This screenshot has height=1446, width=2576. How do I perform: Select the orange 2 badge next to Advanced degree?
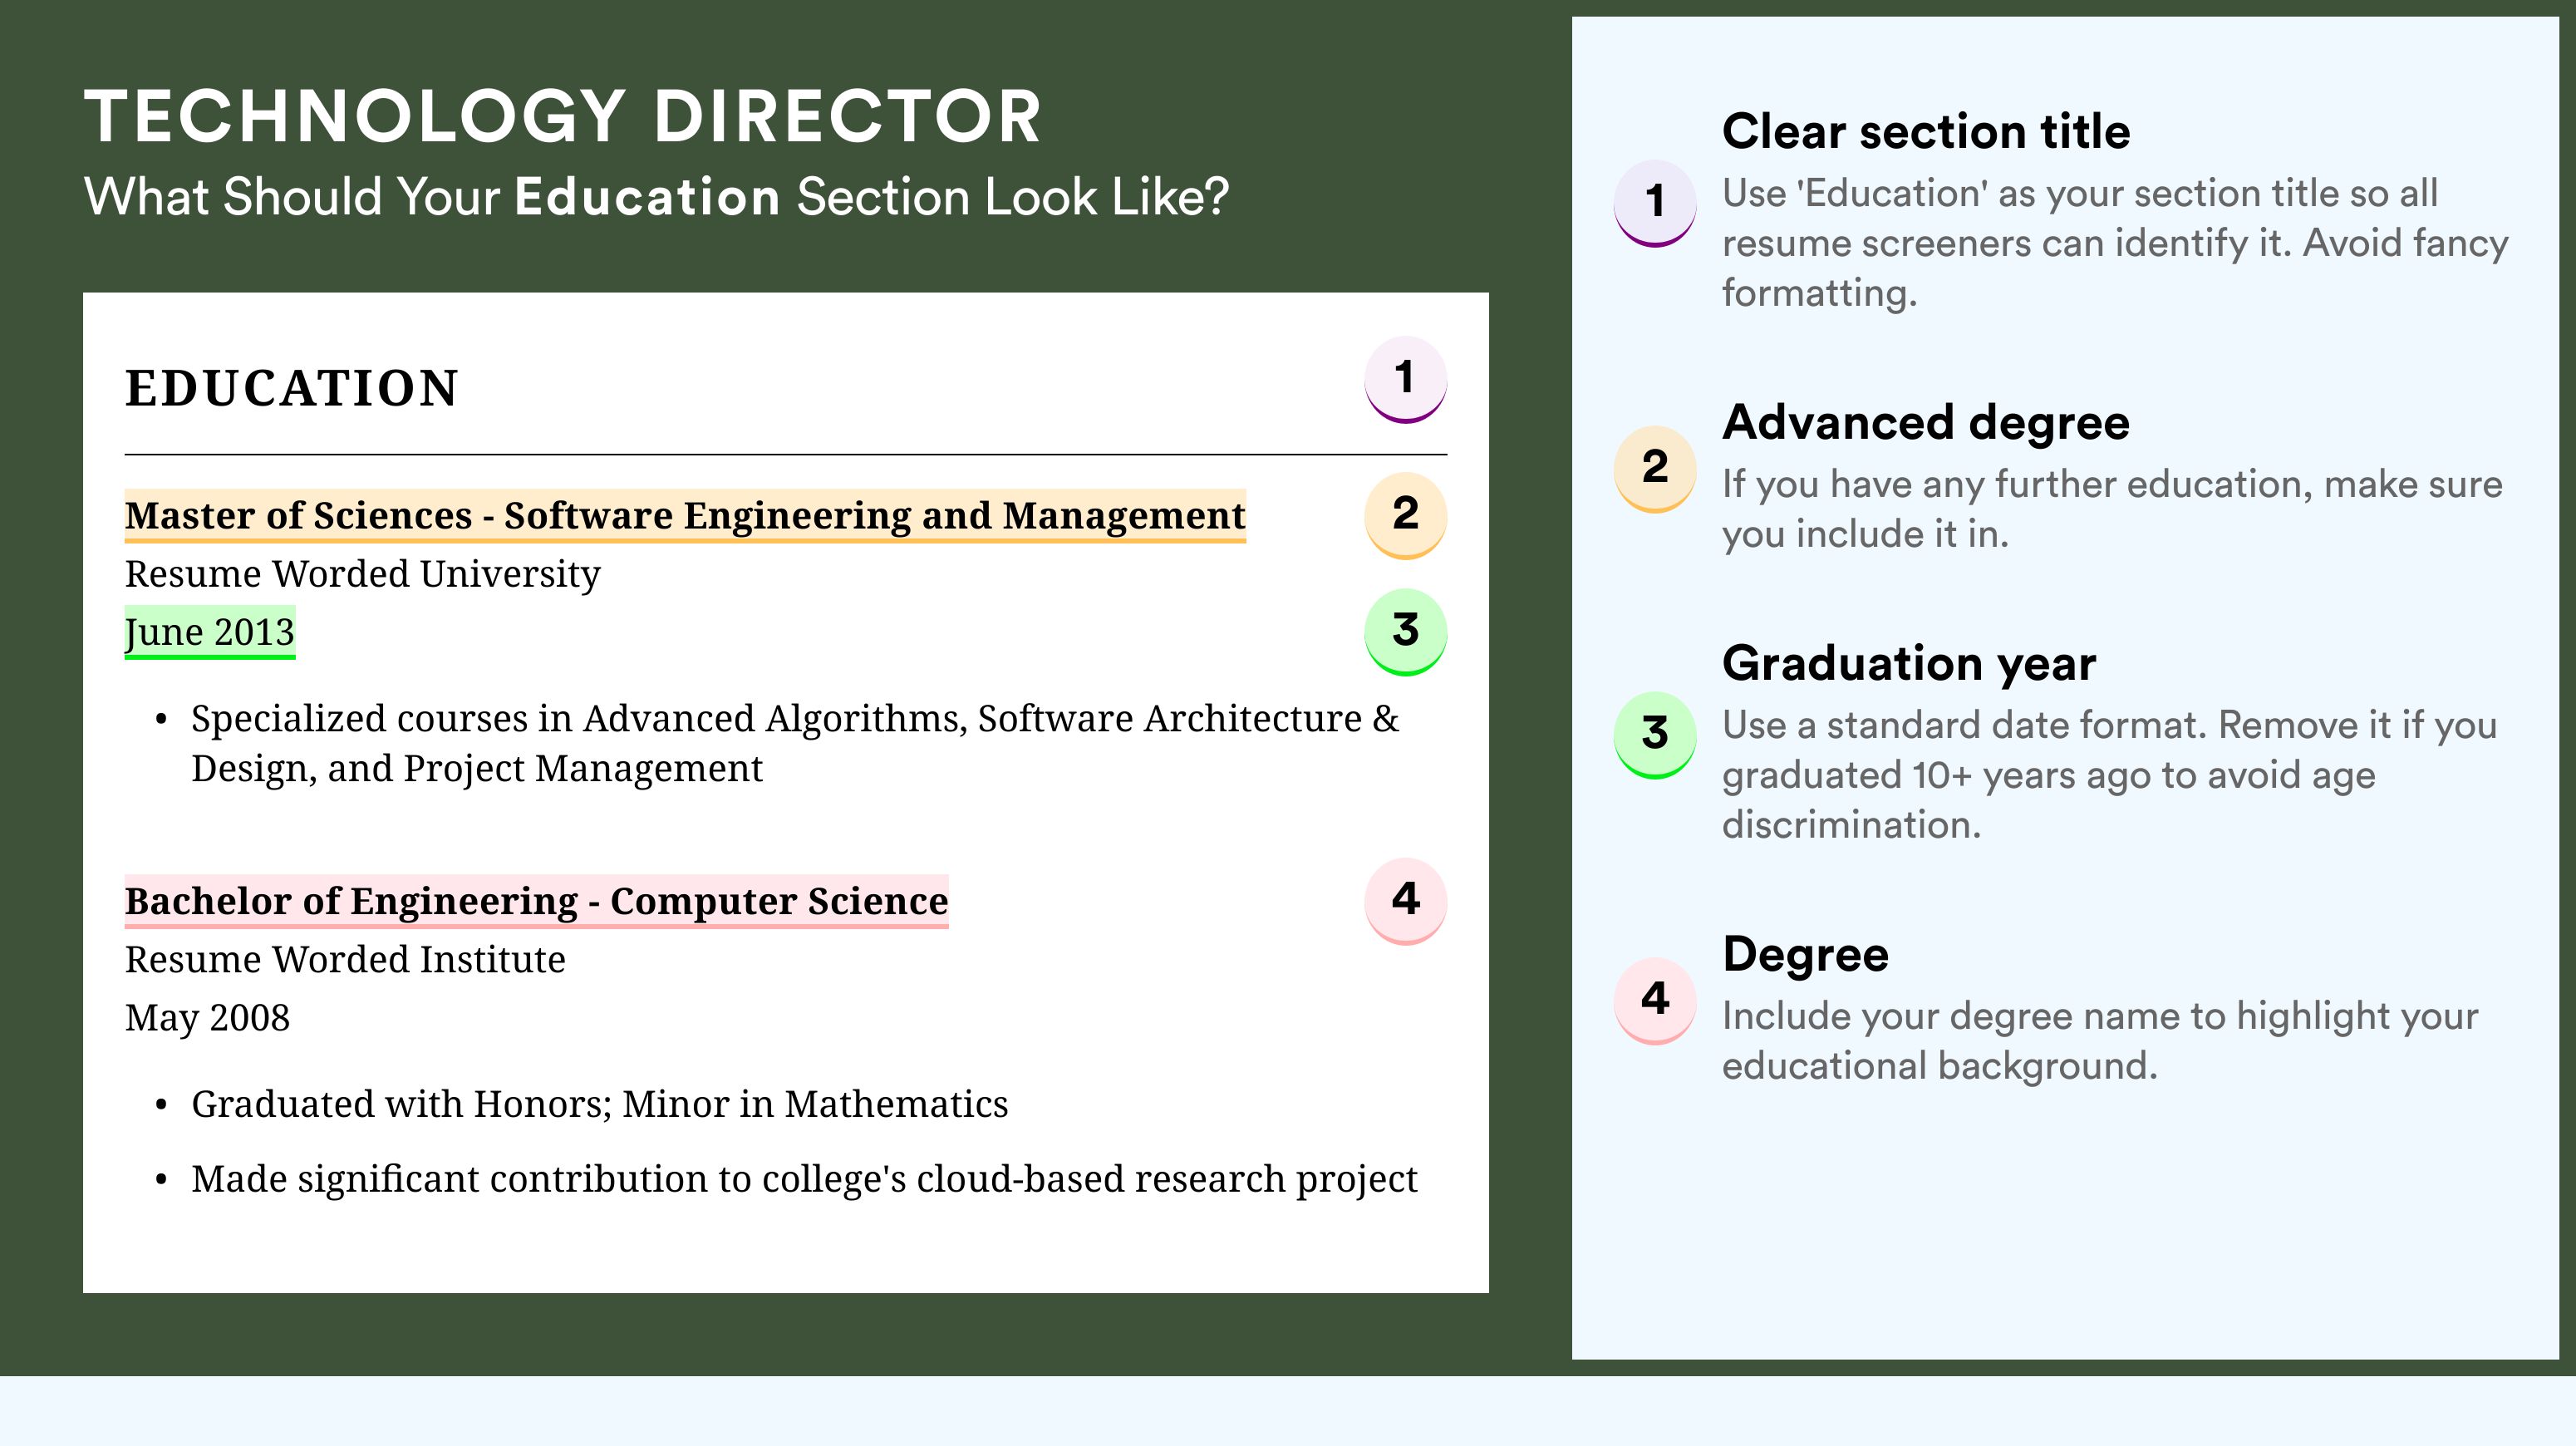(x=1655, y=469)
